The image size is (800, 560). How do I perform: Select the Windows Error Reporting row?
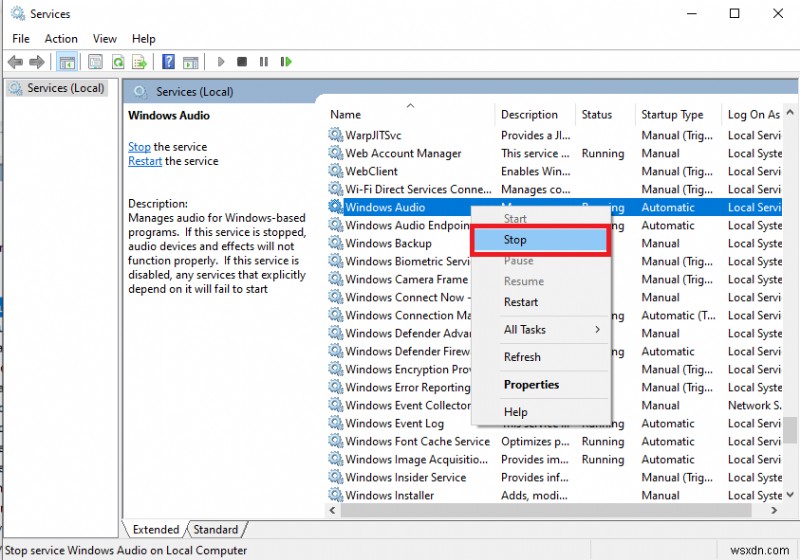point(554,387)
